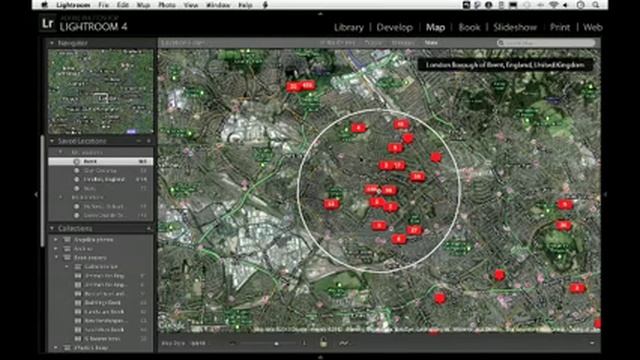
Task: Open Spotlight search in the menu bar
Action: [x=596, y=5]
